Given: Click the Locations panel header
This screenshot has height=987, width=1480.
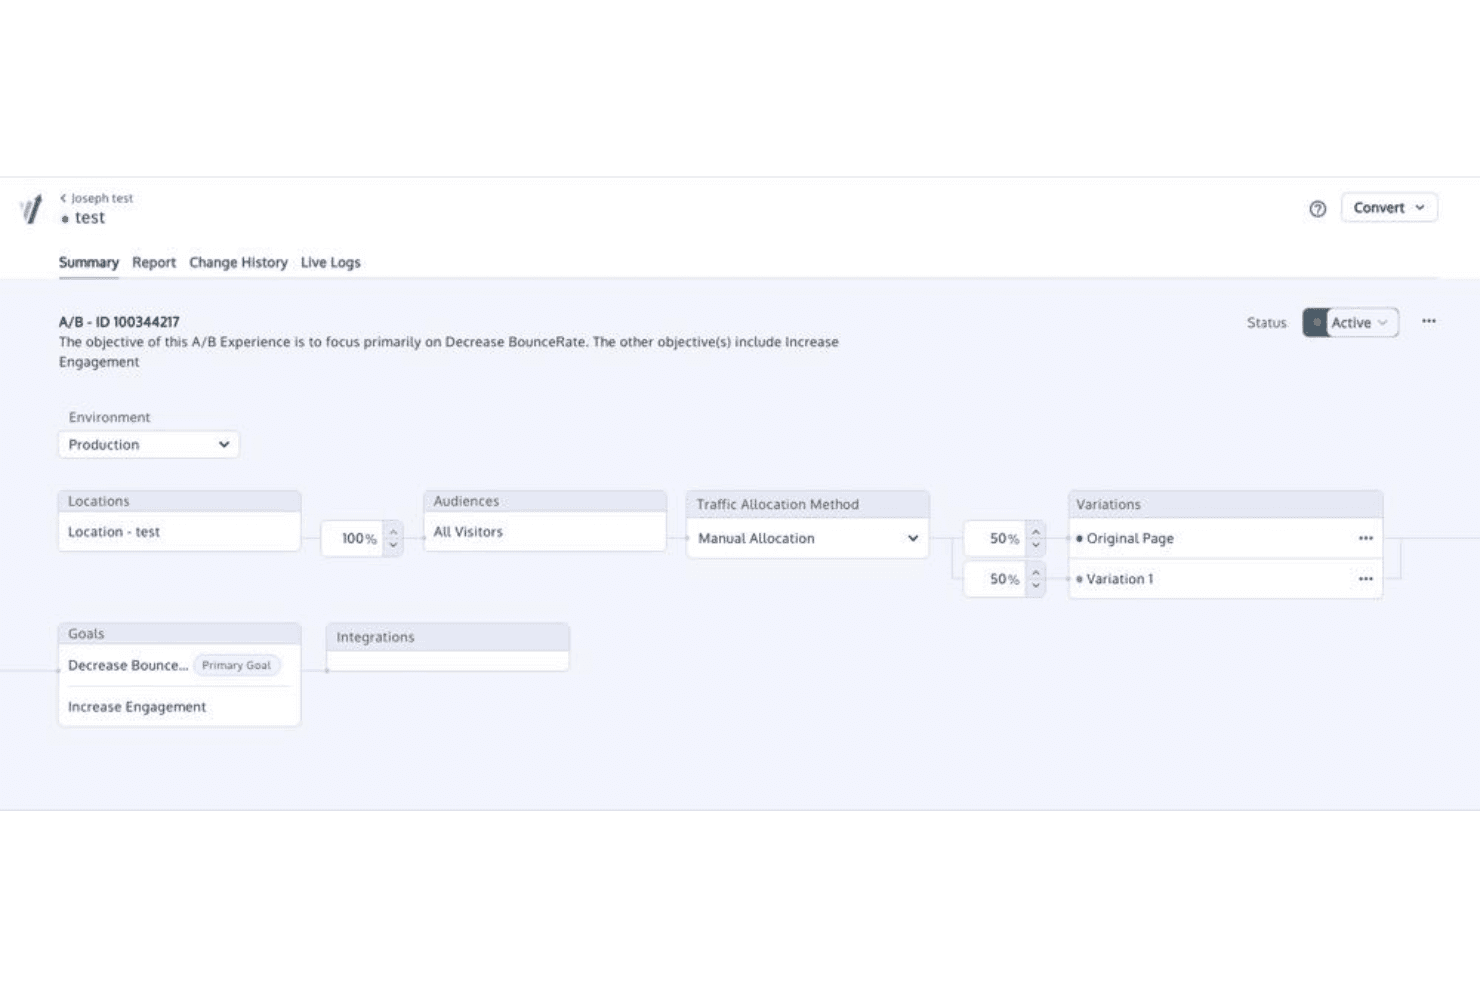Looking at the screenshot, I should [x=179, y=501].
